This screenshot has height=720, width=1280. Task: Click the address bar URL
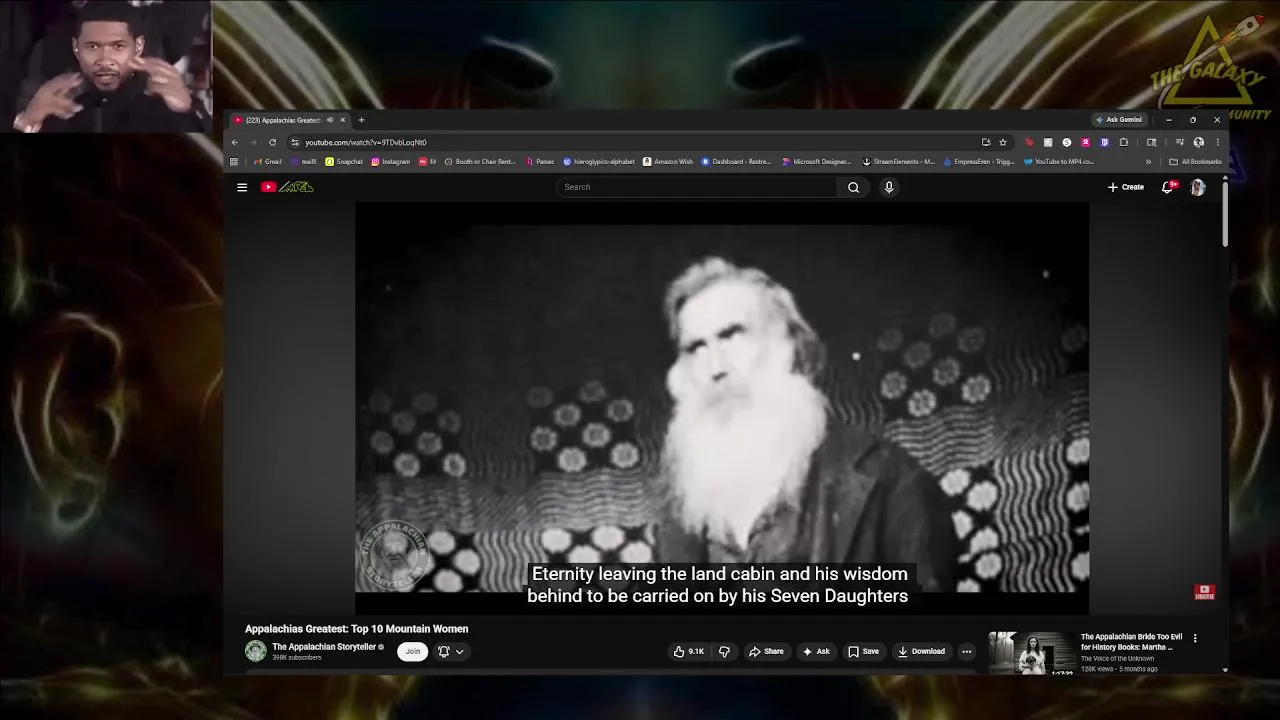click(x=366, y=142)
